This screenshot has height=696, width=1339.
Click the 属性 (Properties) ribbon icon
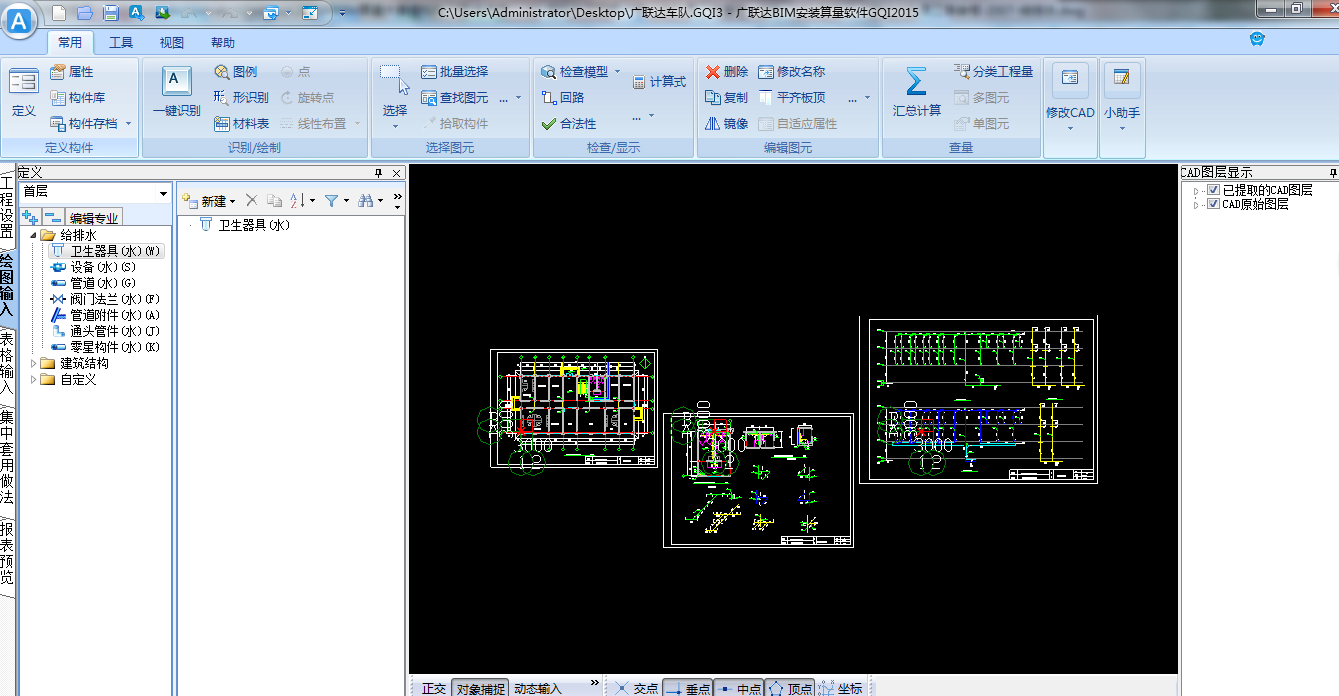tap(72, 72)
